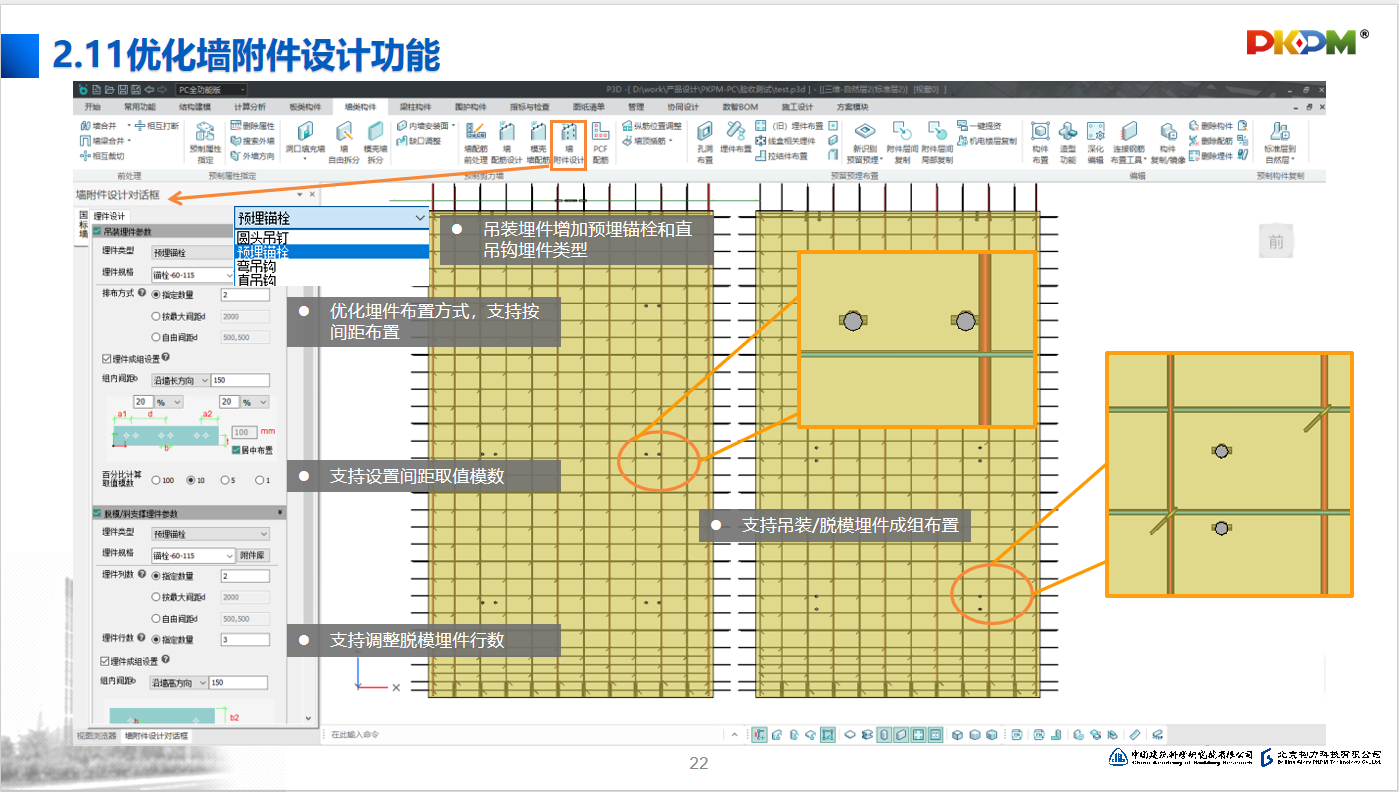The image size is (1399, 792).
Task: Open the 计算分析 ribbon tab
Action: click(x=249, y=107)
